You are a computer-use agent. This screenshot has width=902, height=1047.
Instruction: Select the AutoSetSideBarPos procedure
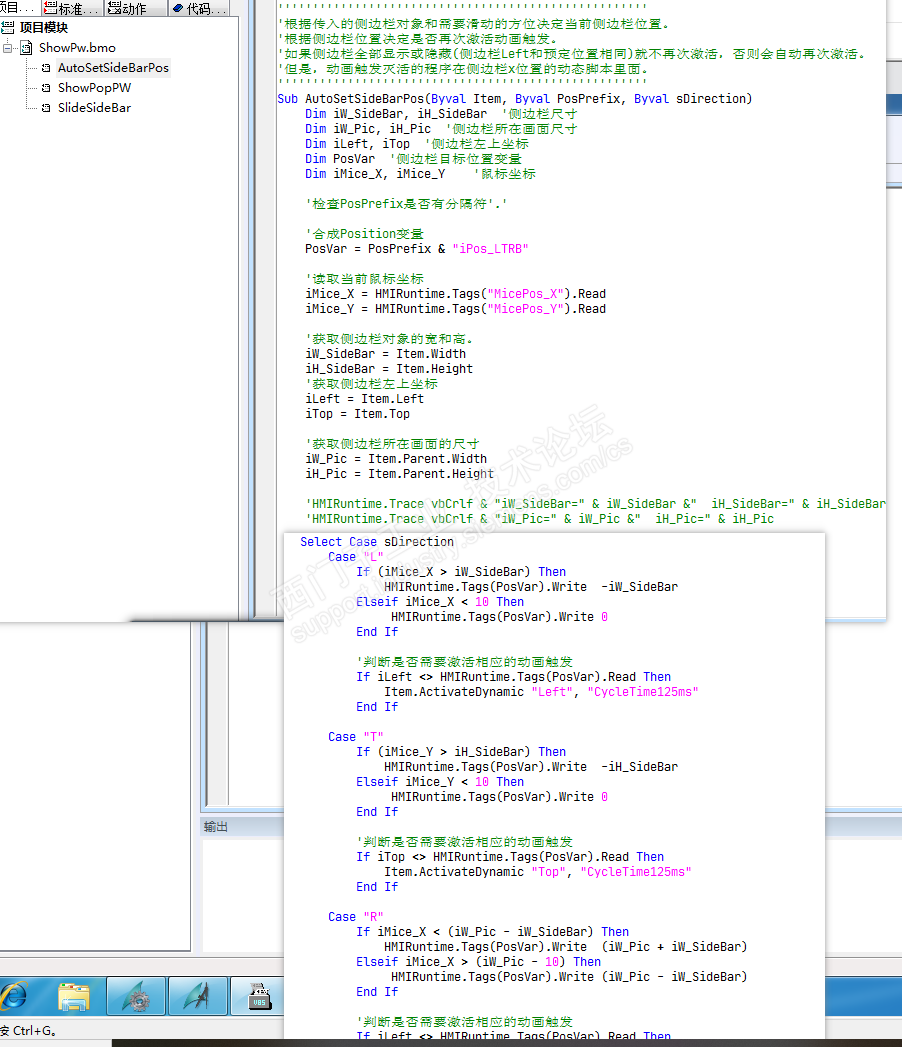(113, 67)
